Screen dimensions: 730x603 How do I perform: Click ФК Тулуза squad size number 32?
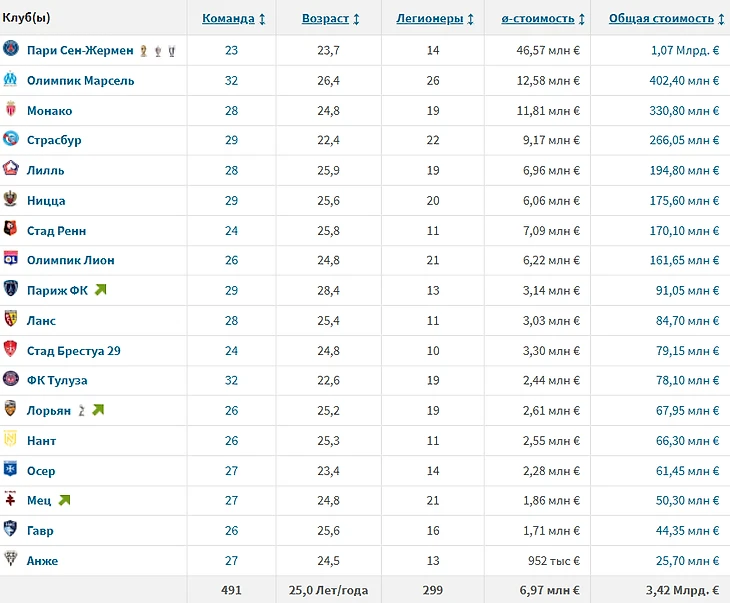click(231, 380)
